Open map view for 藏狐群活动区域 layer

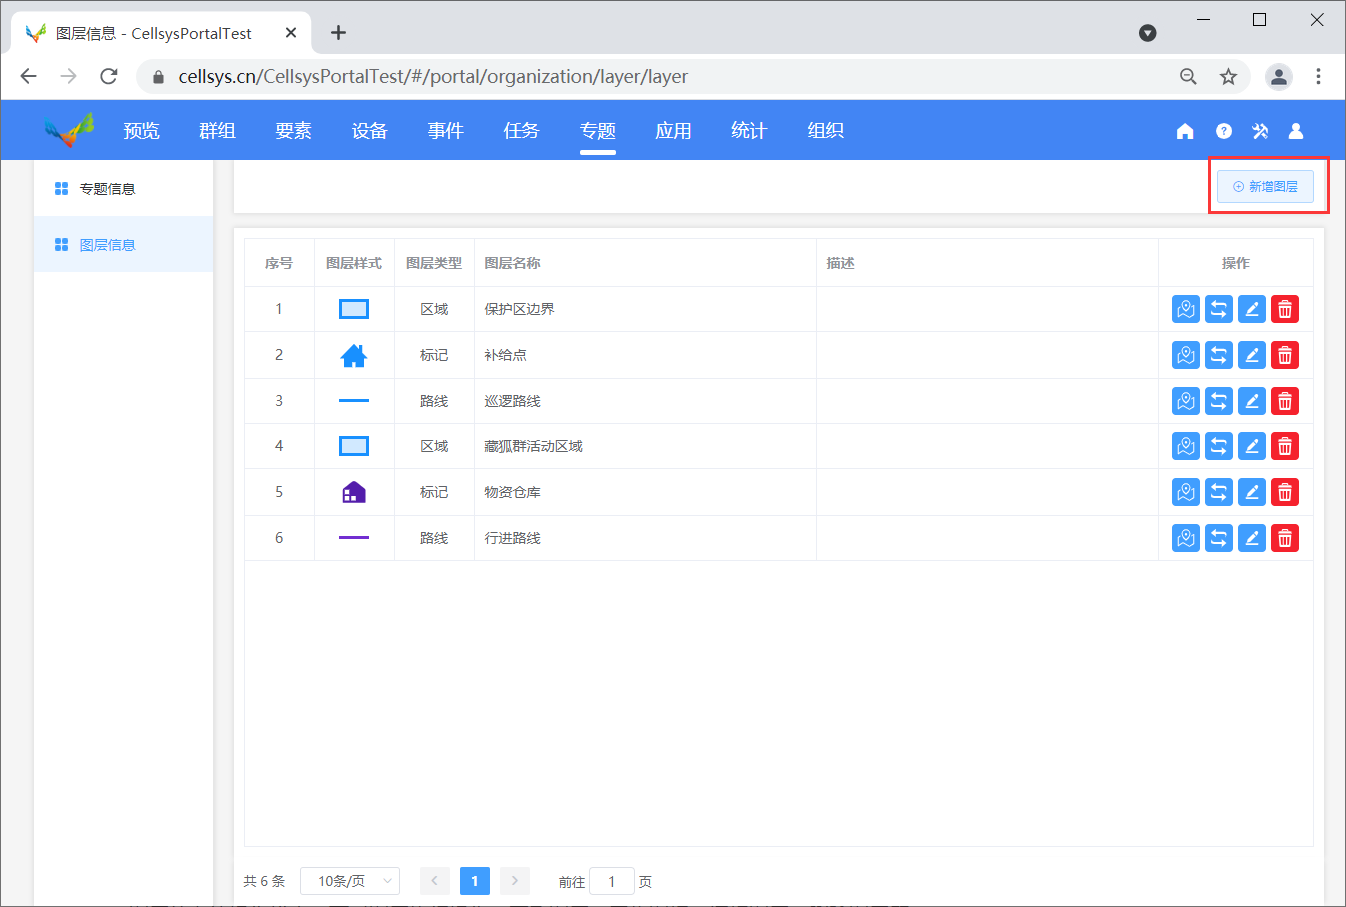(x=1186, y=446)
